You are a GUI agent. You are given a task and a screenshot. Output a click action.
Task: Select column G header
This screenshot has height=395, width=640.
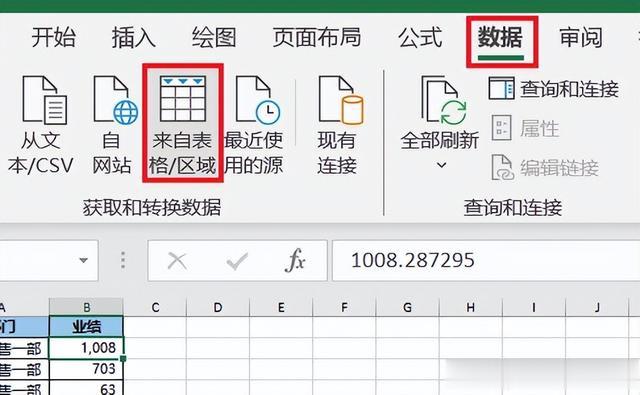coord(407,307)
